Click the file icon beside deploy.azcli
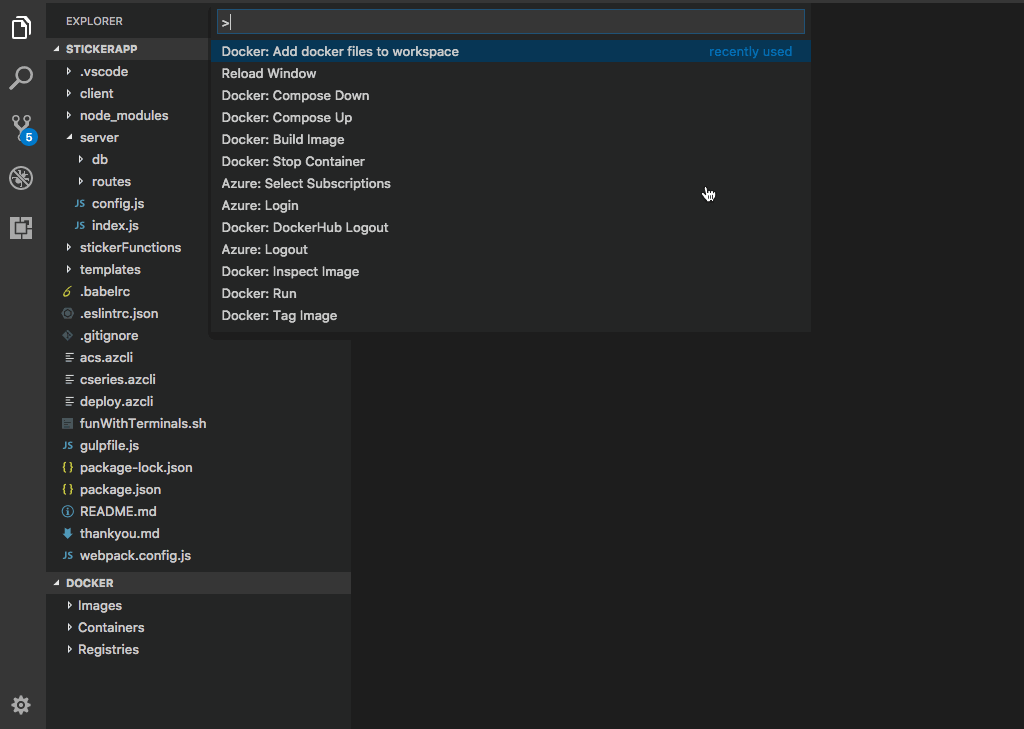Image resolution: width=1024 pixels, height=729 pixels. pos(69,402)
